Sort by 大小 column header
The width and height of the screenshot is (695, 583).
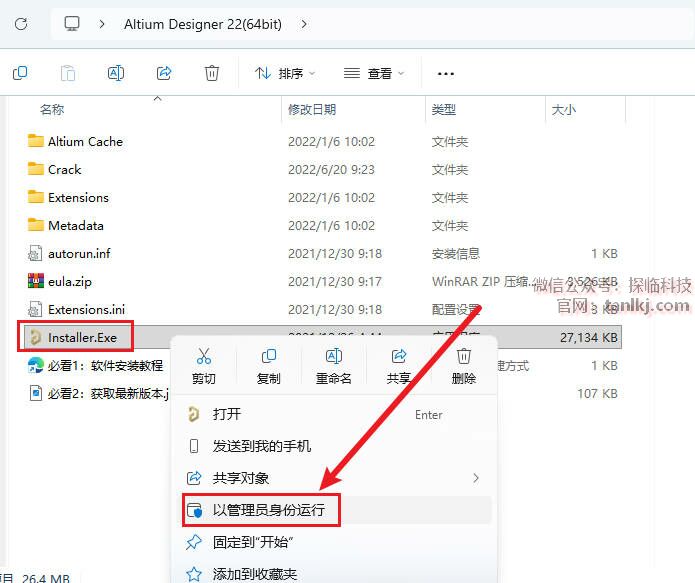(x=563, y=109)
